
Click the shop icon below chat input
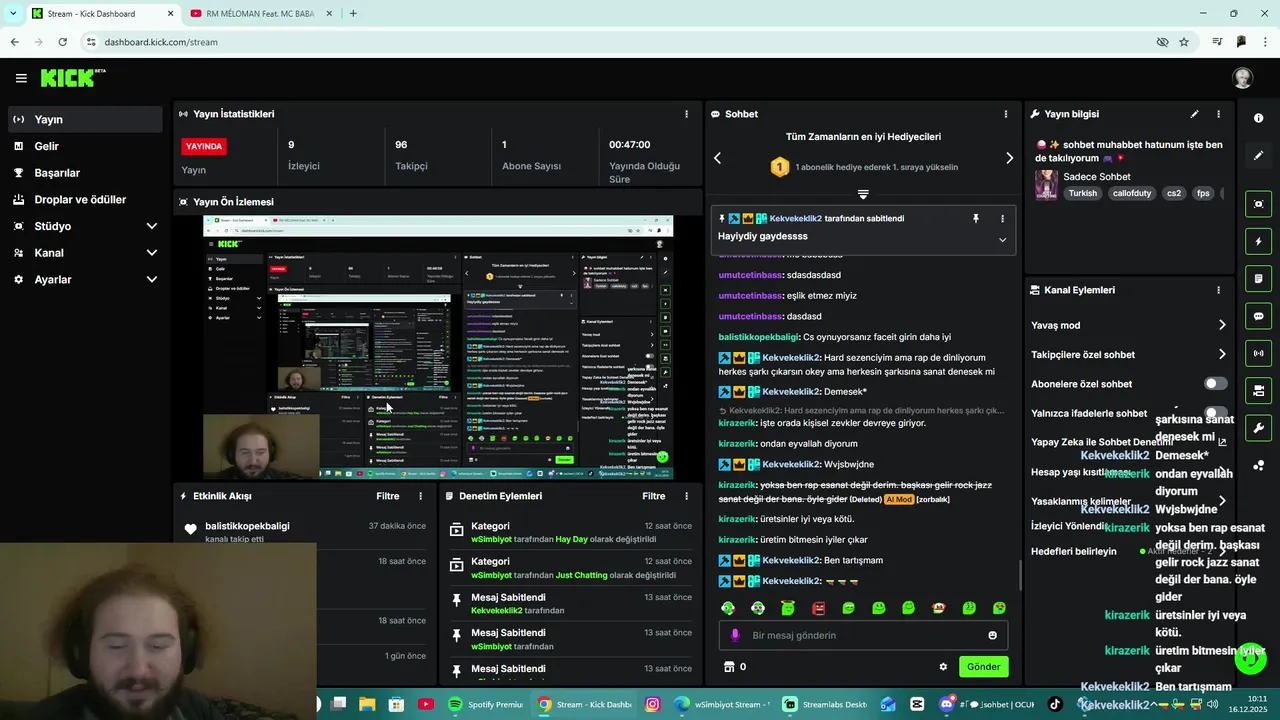[729, 667]
